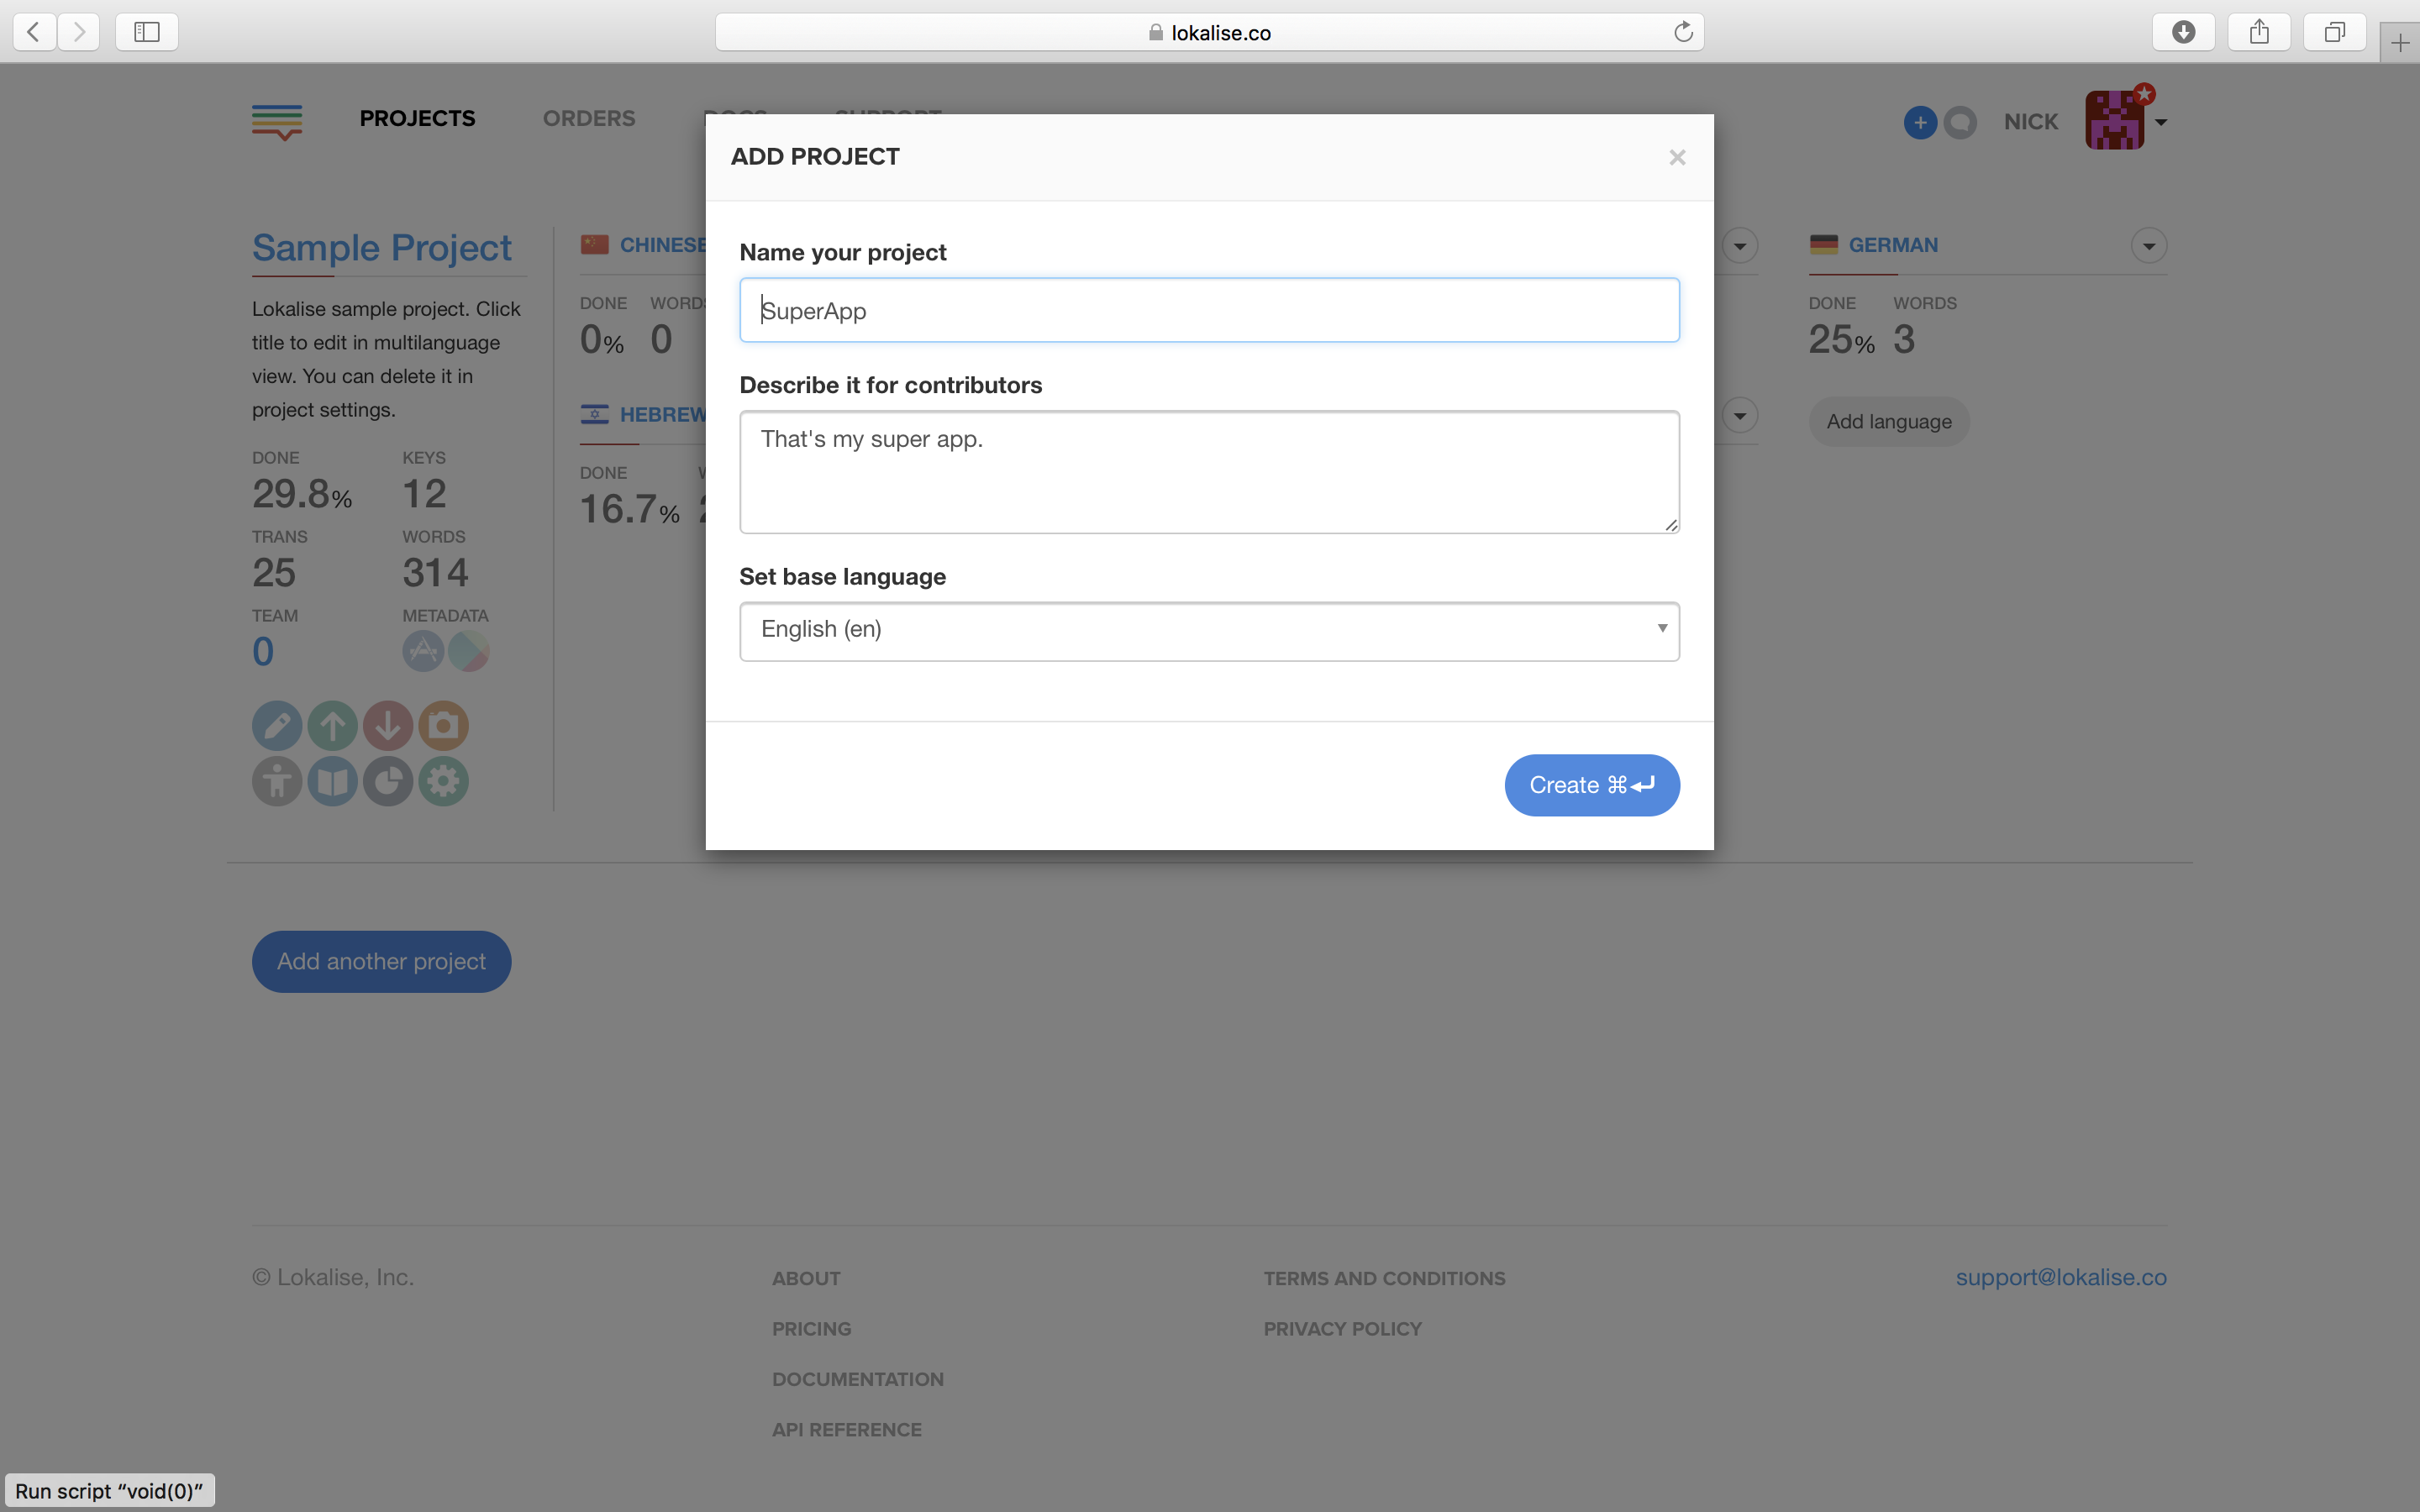Click the Google Play metadata icon
Image resolution: width=2420 pixels, height=1512 pixels.
coord(468,651)
